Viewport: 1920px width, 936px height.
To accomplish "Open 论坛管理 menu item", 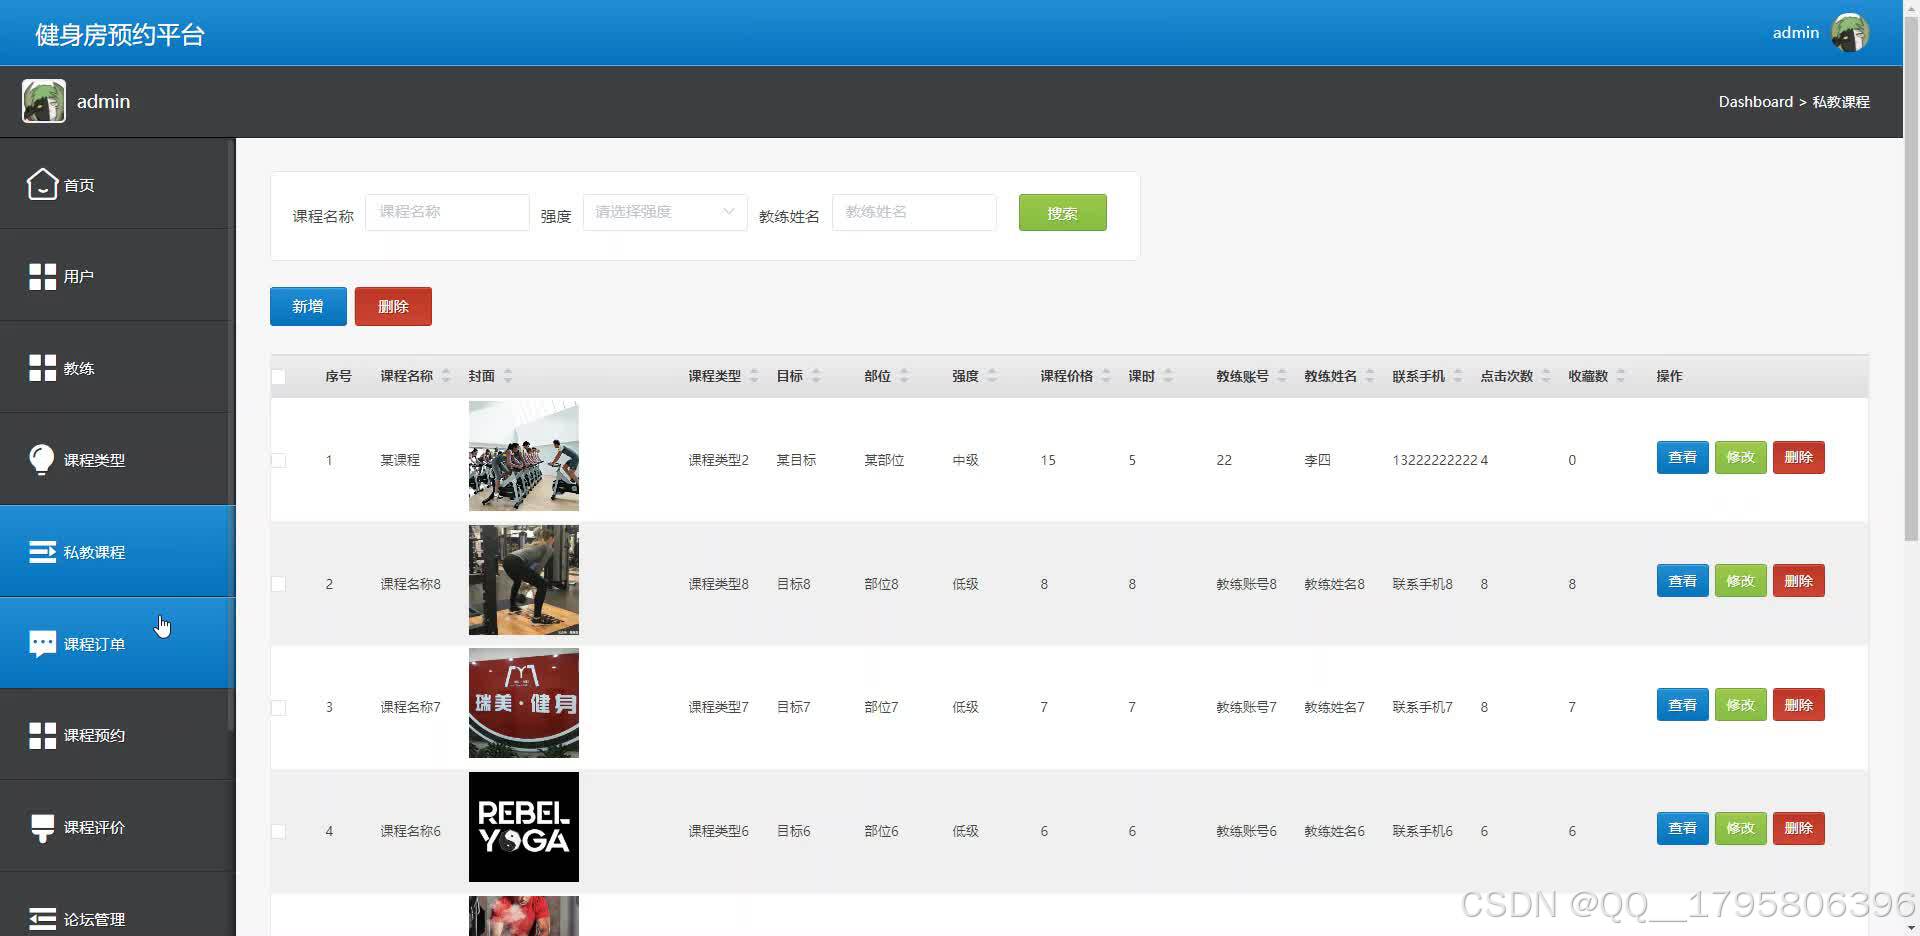I will click(117, 906).
